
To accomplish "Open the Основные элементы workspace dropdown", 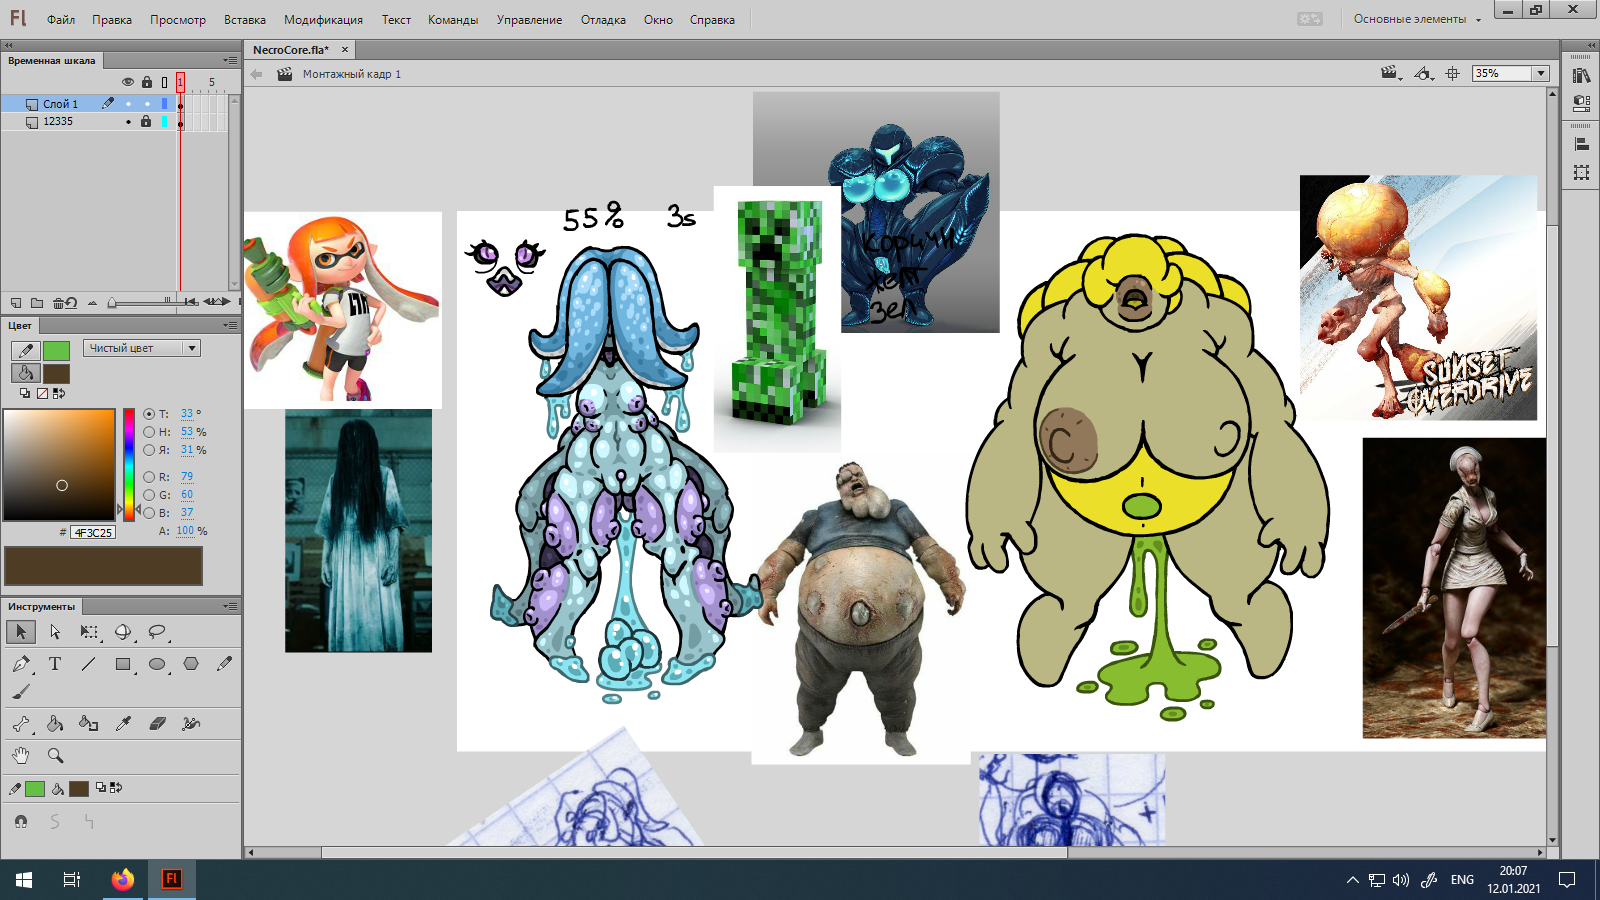I will coord(1417,19).
